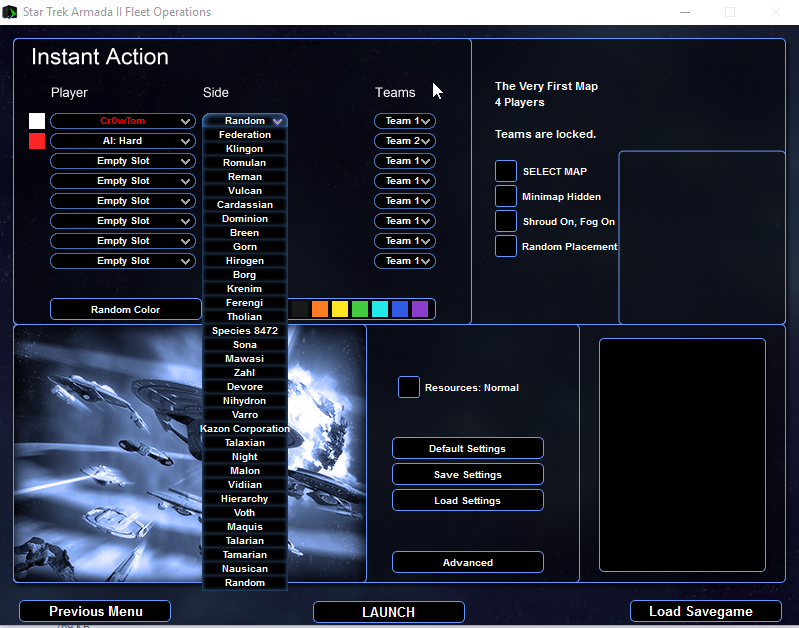The image size is (799, 628).
Task: Pick Vulcan from the side list
Action: coord(245,191)
